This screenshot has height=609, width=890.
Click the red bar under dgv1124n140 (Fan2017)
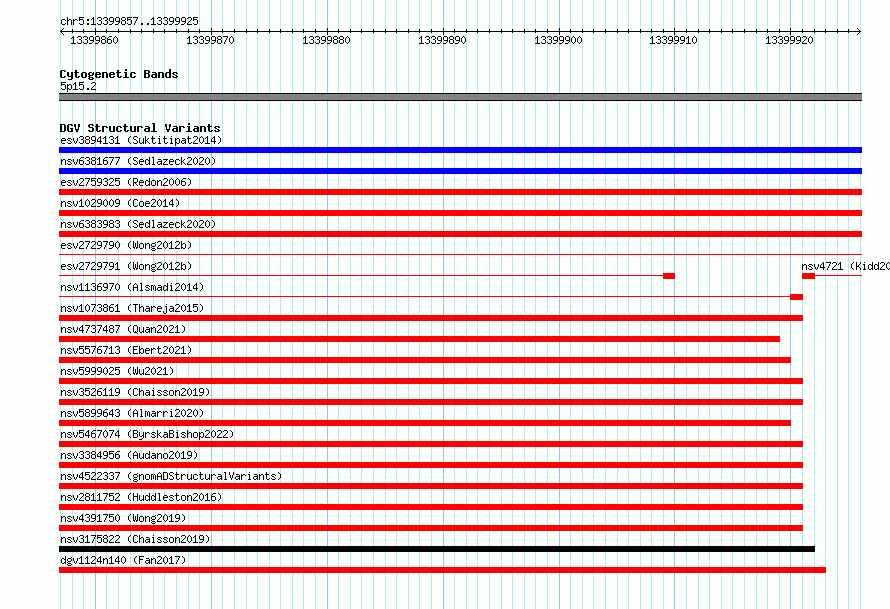click(x=442, y=570)
